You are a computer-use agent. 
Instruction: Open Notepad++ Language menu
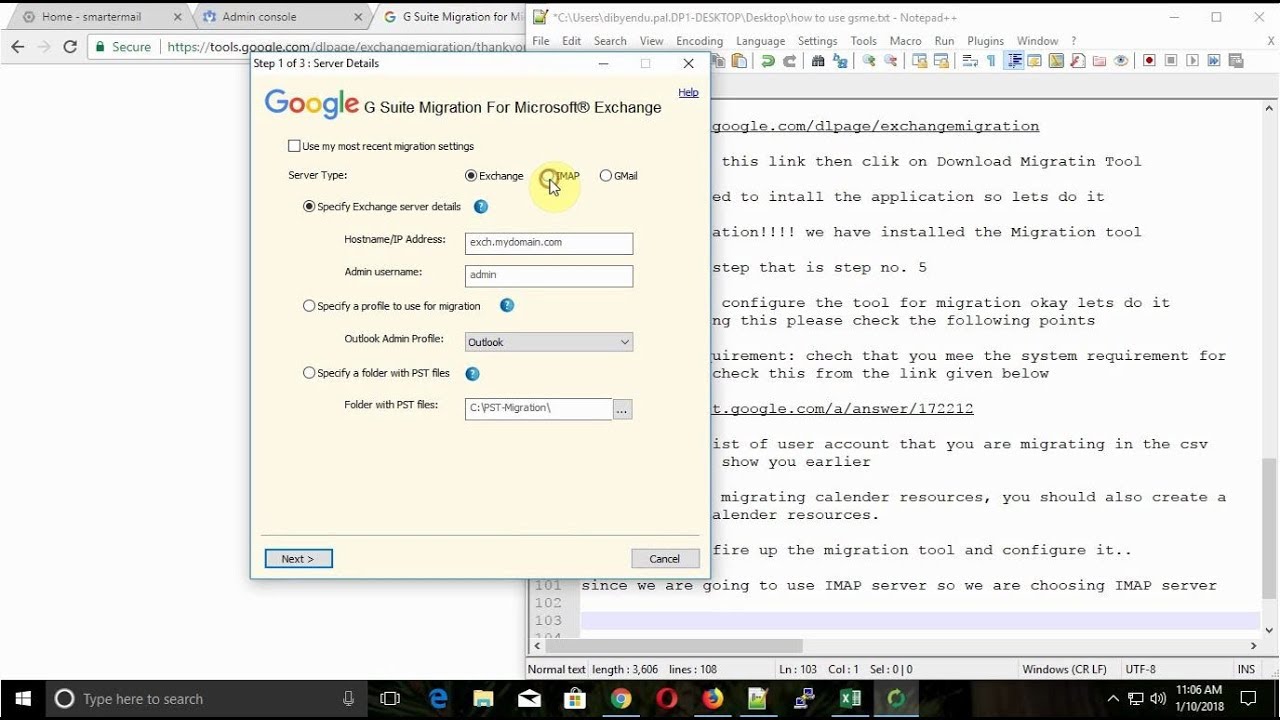pos(760,41)
